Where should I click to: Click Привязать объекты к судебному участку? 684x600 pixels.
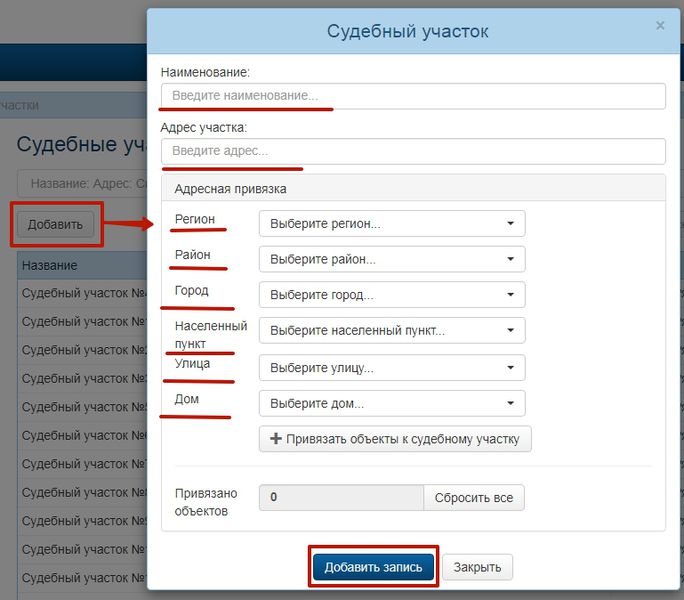(x=395, y=439)
